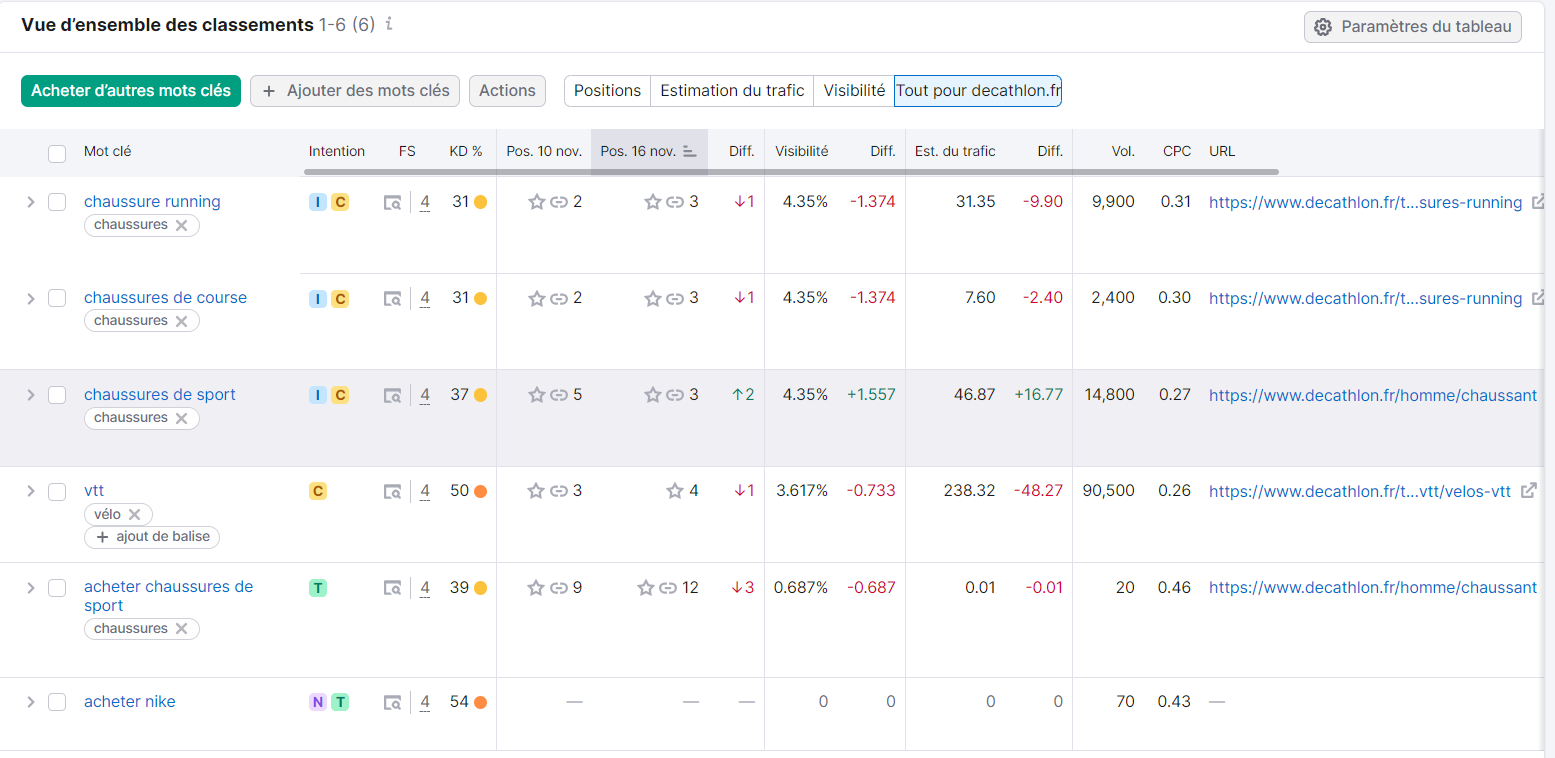This screenshot has height=758, width=1555.
Task: Click the horizontal scrollbar under column headers
Action: point(790,172)
